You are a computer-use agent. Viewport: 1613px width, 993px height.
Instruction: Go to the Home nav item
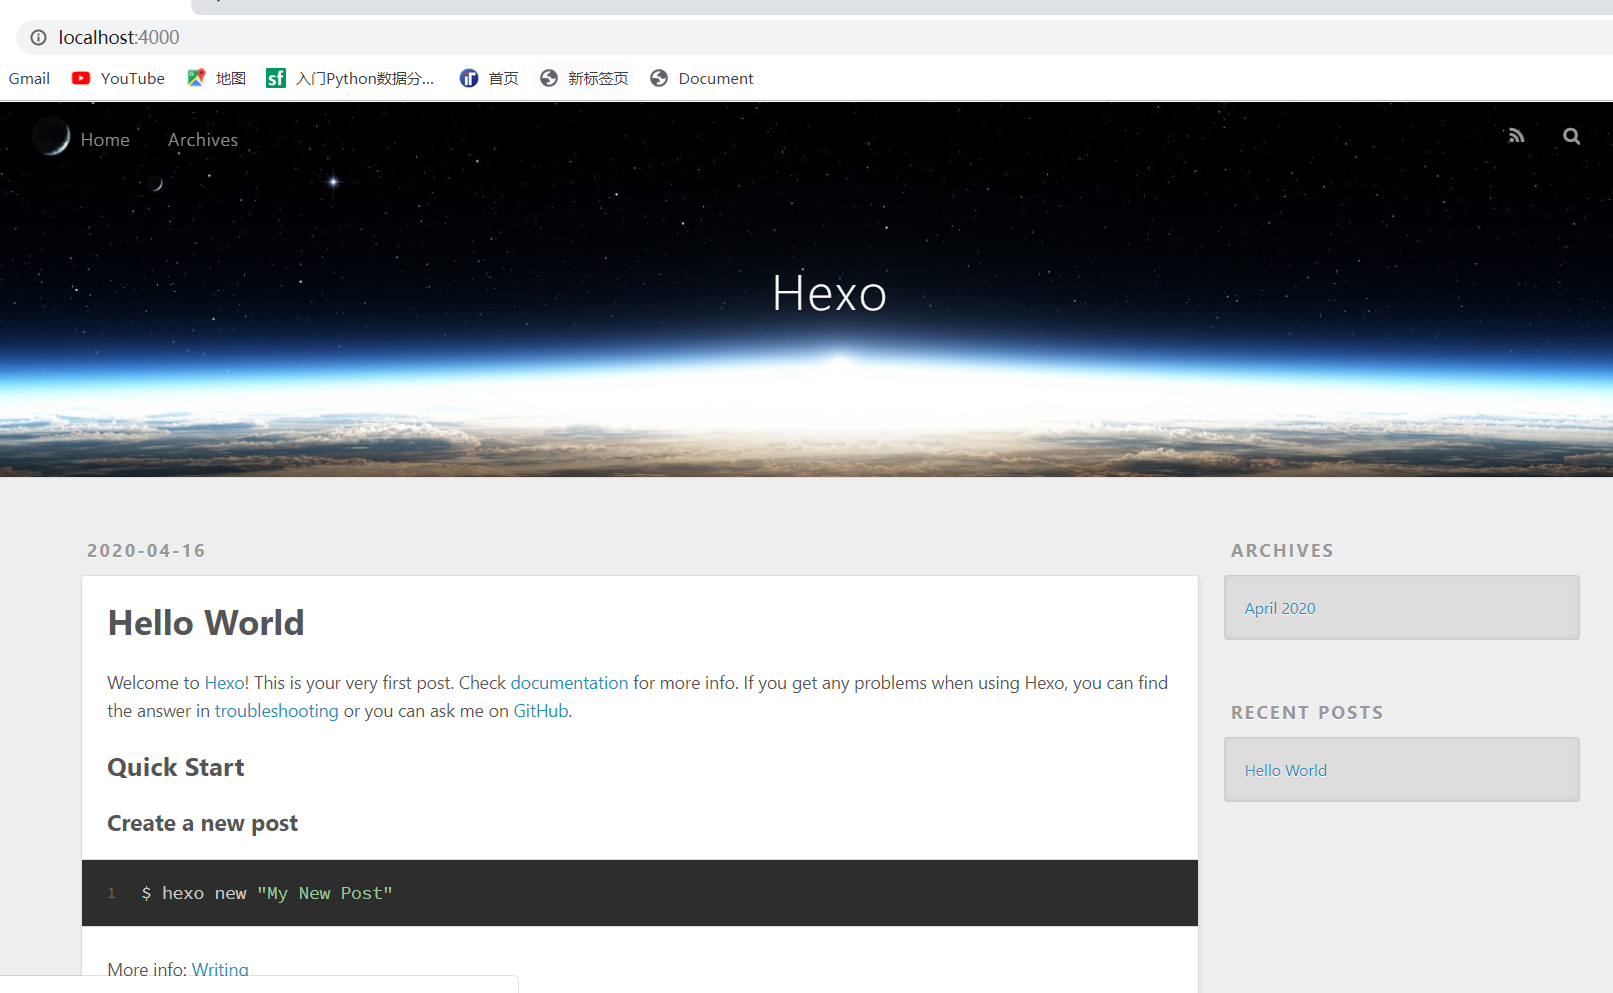pos(105,140)
